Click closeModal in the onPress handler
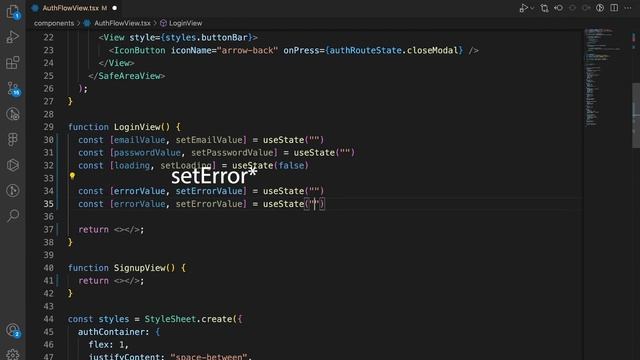Image resolution: width=640 pixels, height=360 pixels. pyautogui.click(x=432, y=50)
